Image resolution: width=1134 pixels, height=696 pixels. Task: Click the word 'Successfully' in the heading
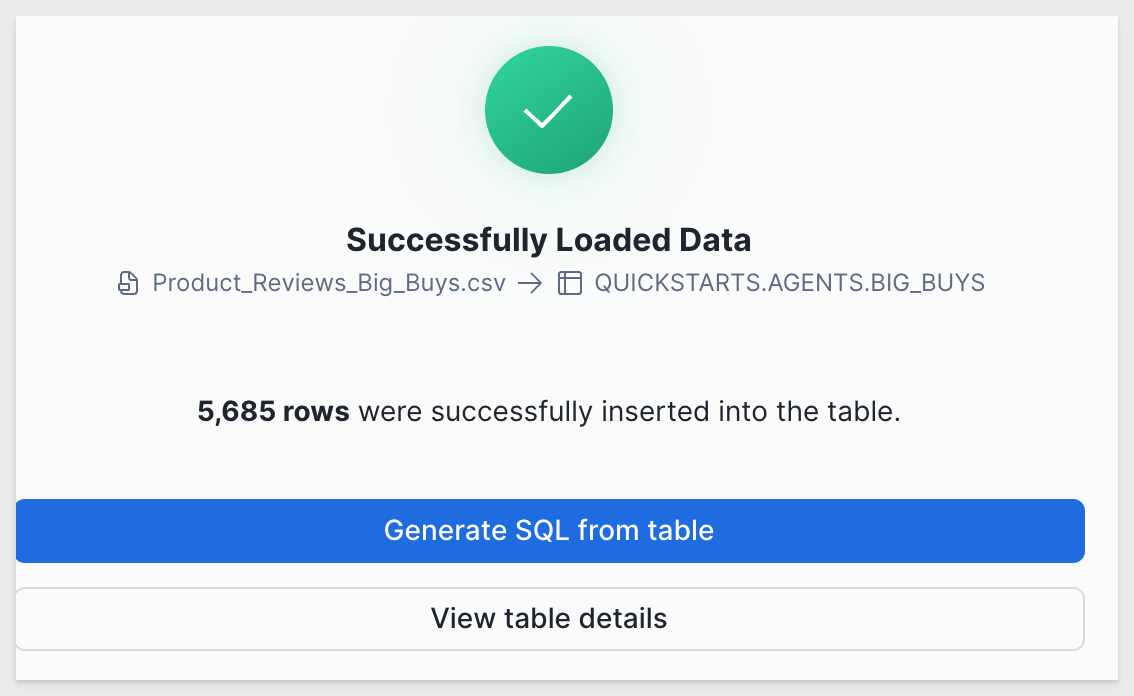447,240
